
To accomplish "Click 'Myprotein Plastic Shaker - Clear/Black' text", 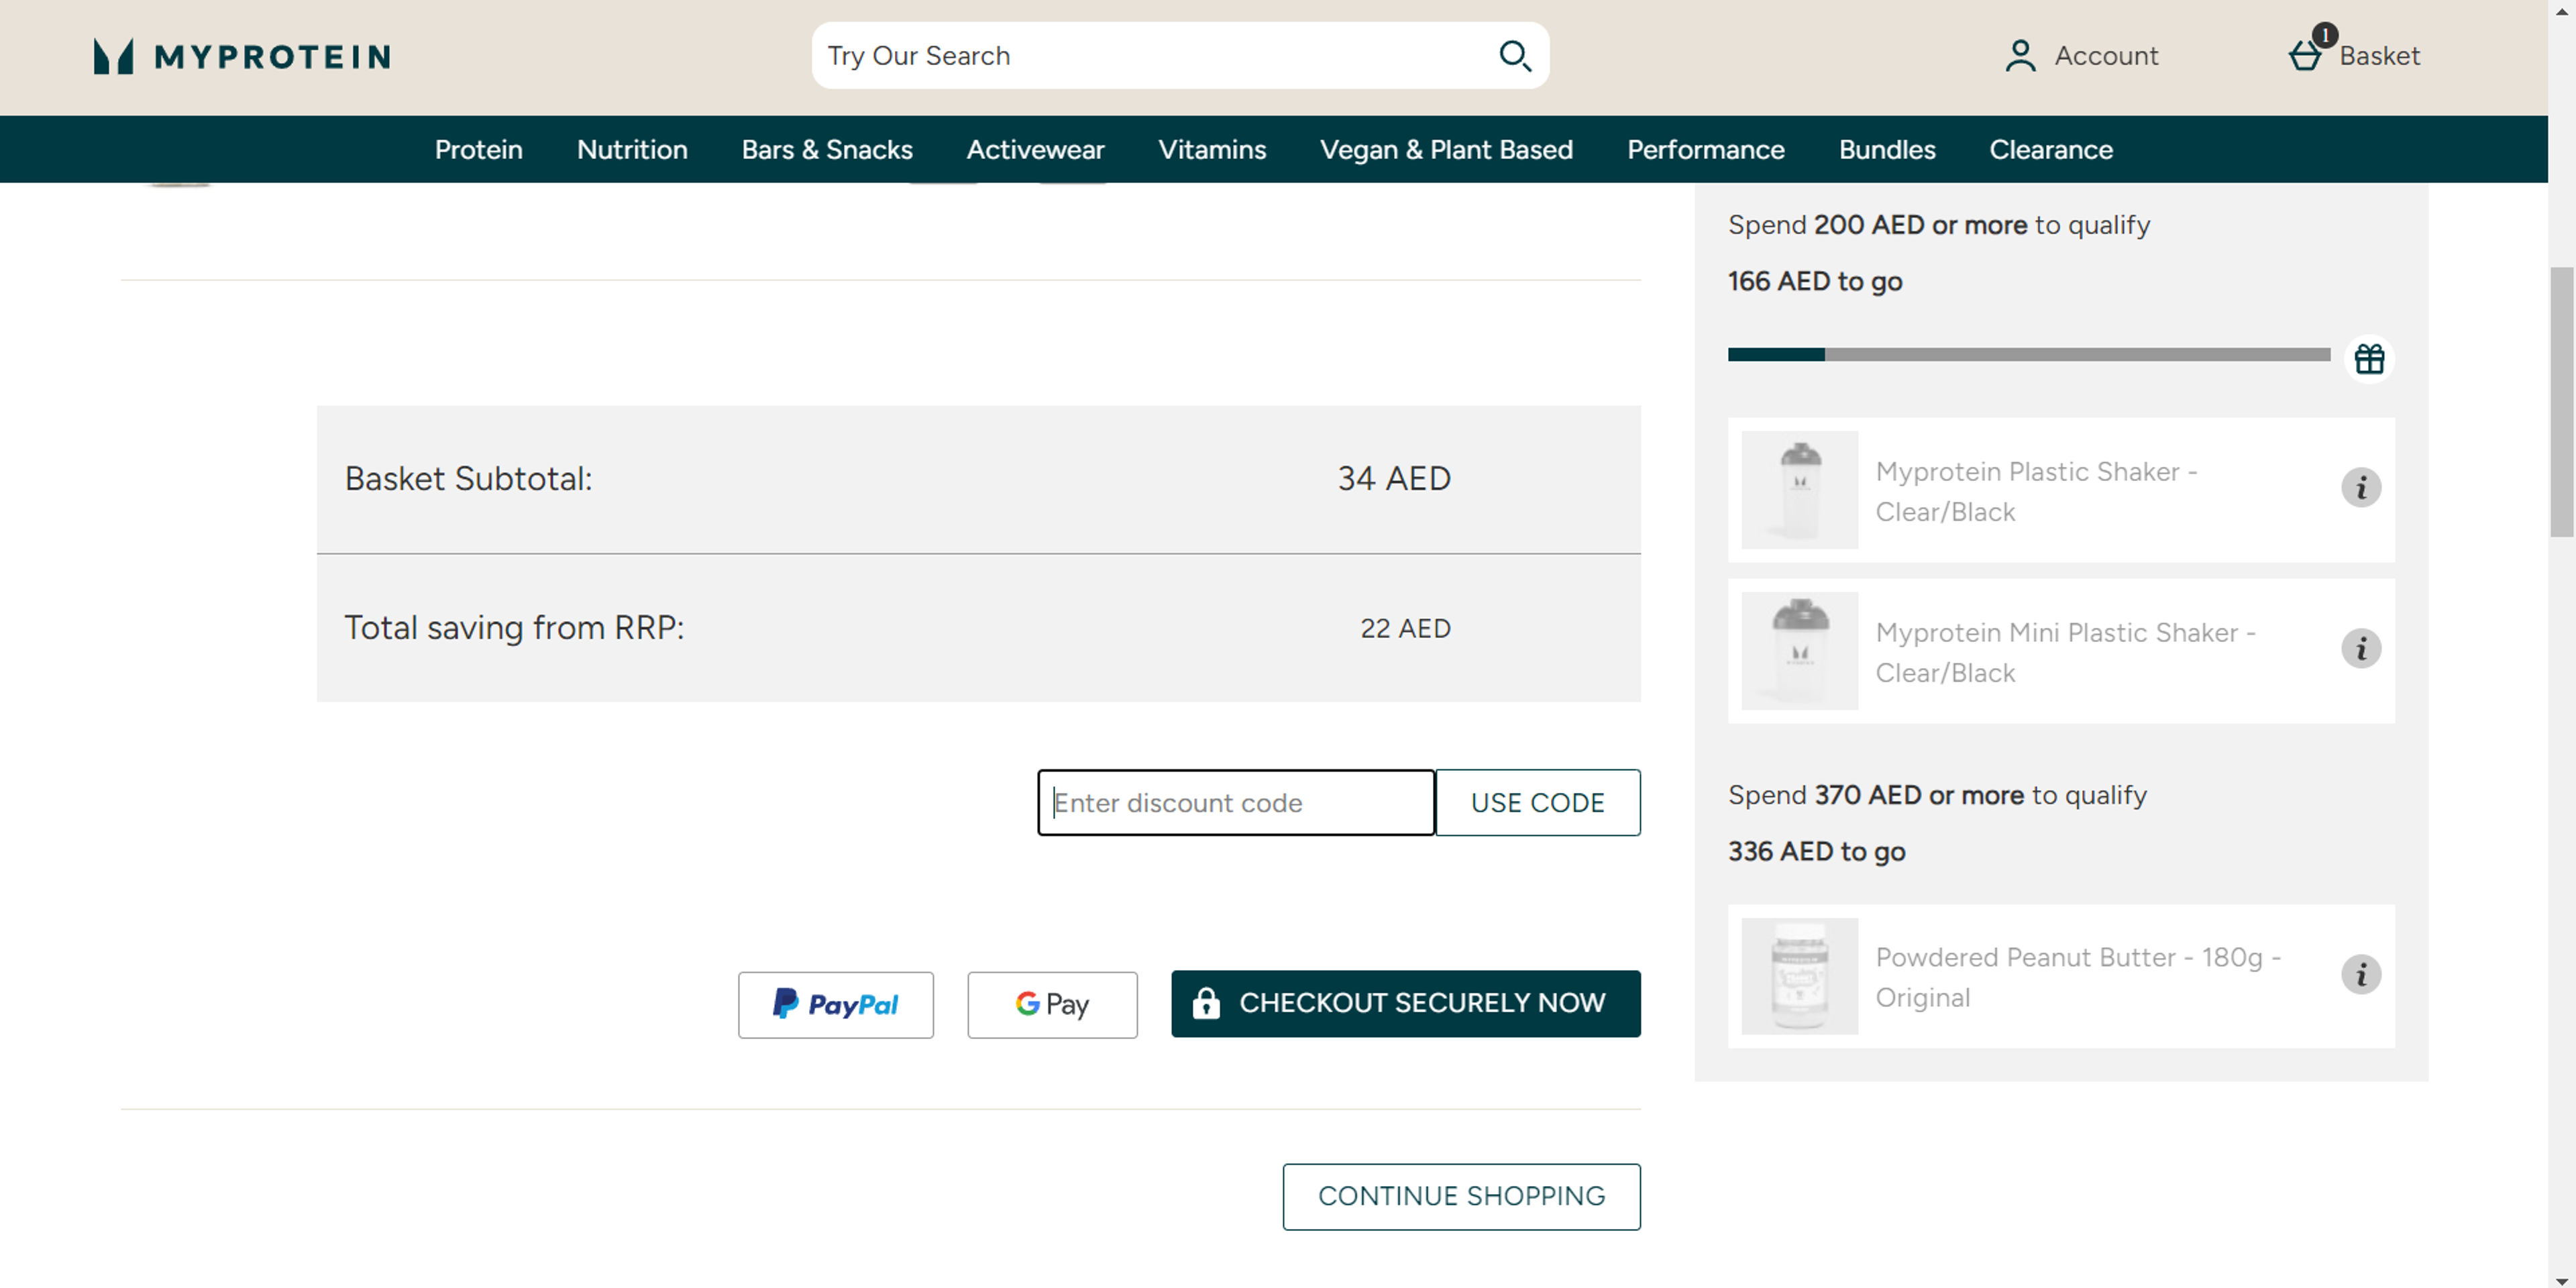I will [2036, 492].
